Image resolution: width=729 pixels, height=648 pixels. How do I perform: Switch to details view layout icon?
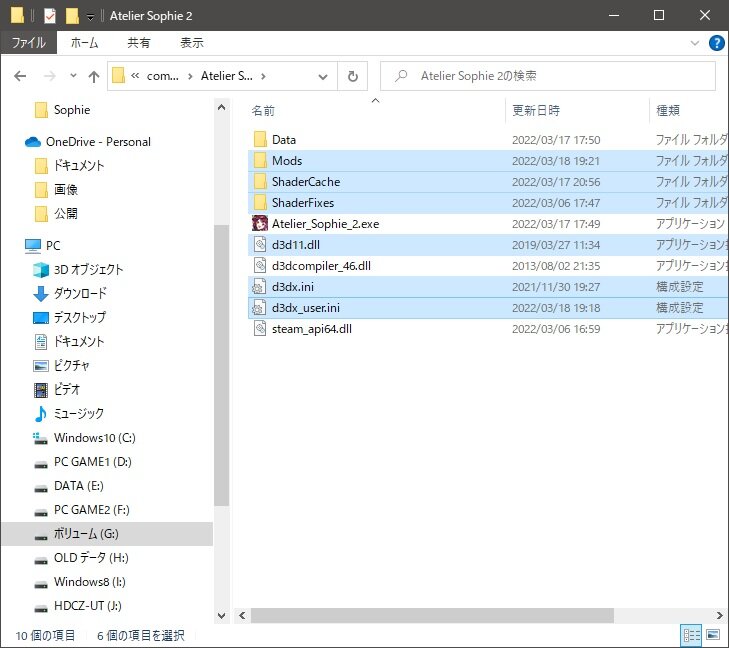click(691, 635)
